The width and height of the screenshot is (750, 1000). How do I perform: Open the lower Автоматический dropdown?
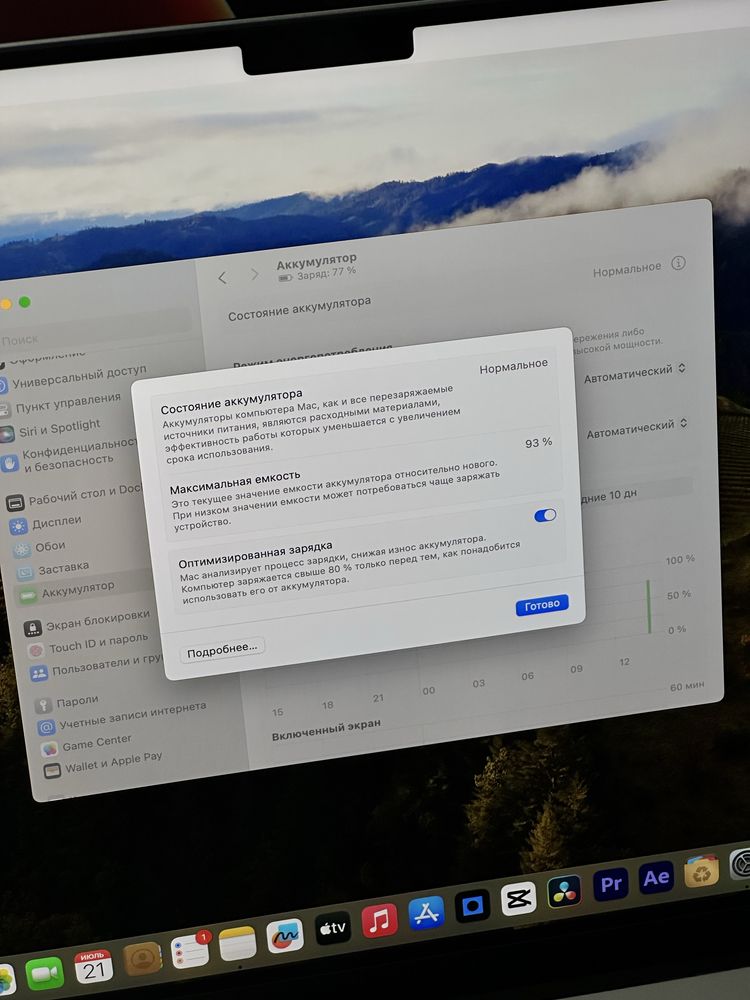(636, 429)
